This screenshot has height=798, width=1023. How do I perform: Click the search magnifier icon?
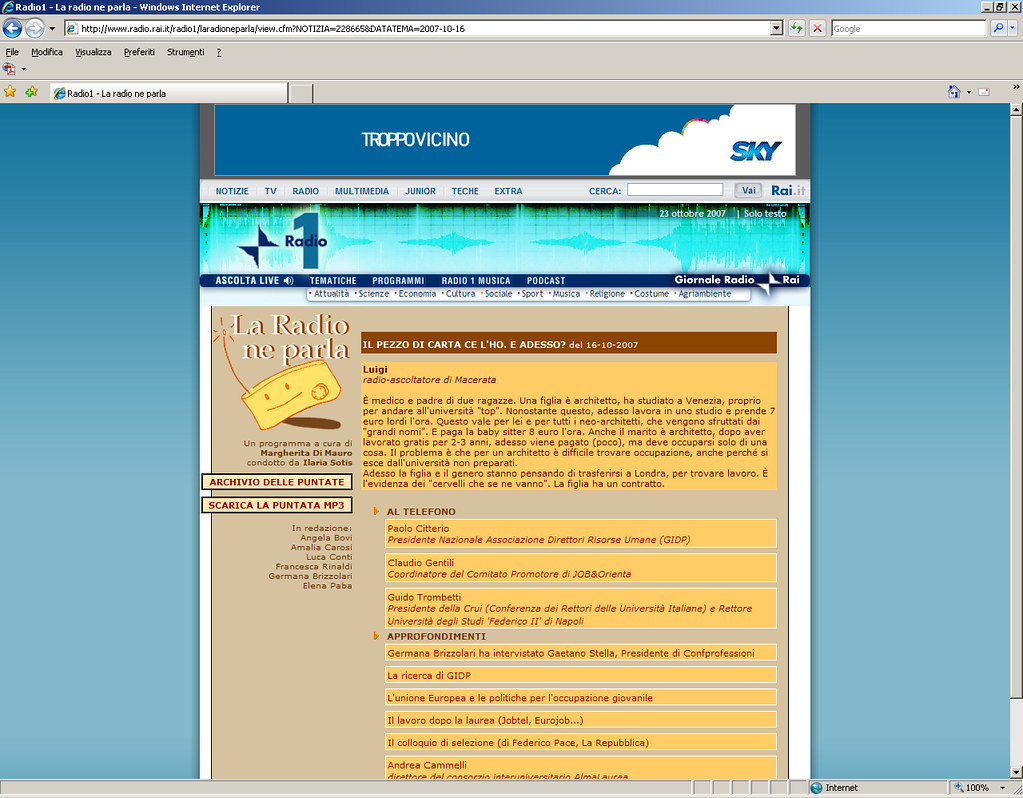[998, 28]
